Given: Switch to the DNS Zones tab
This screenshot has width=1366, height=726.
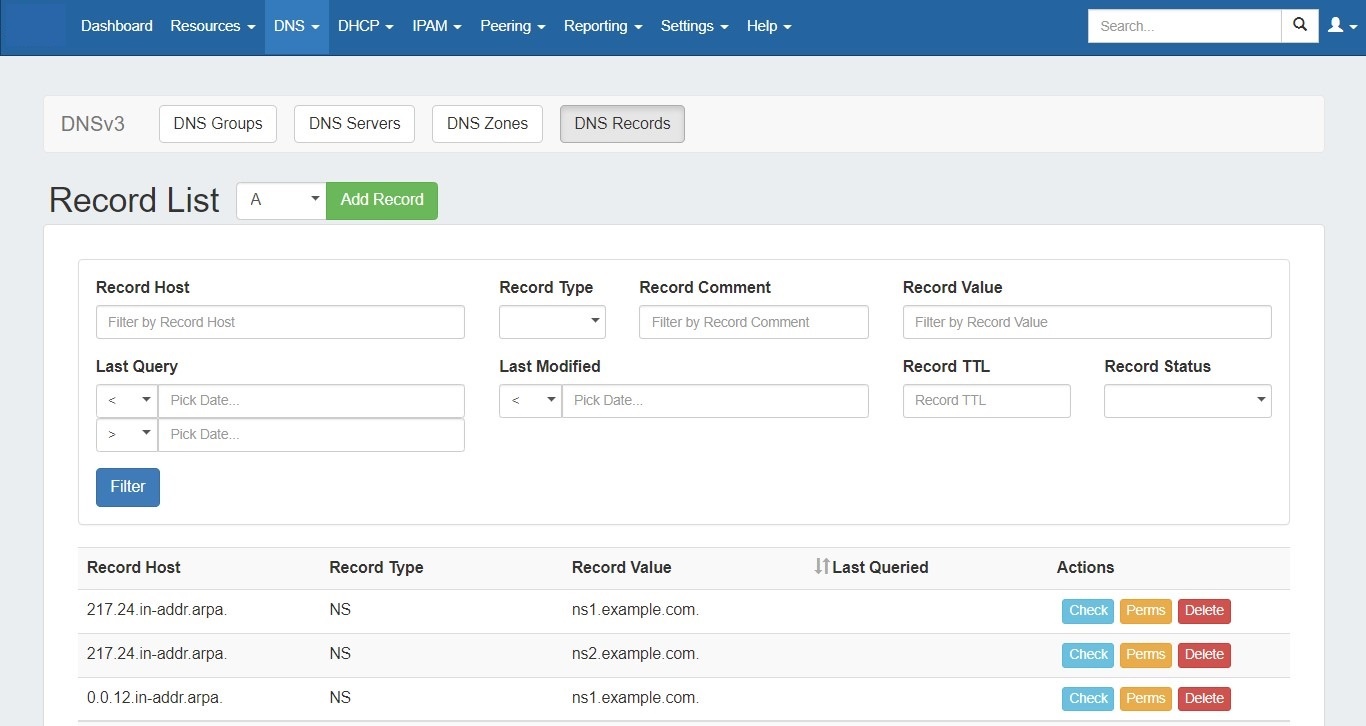Looking at the screenshot, I should [487, 124].
